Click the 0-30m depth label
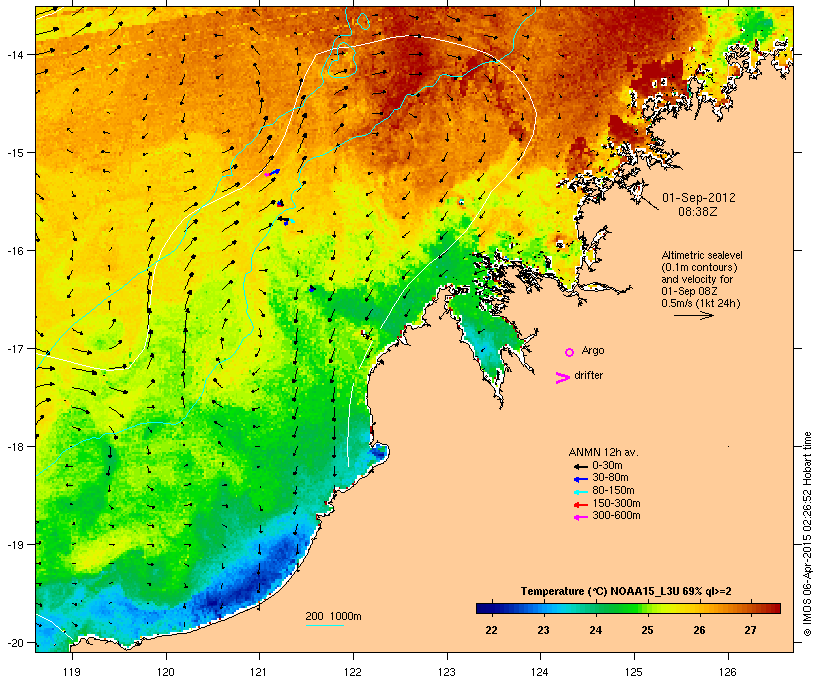The height and width of the screenshot is (680, 820). pos(607,466)
